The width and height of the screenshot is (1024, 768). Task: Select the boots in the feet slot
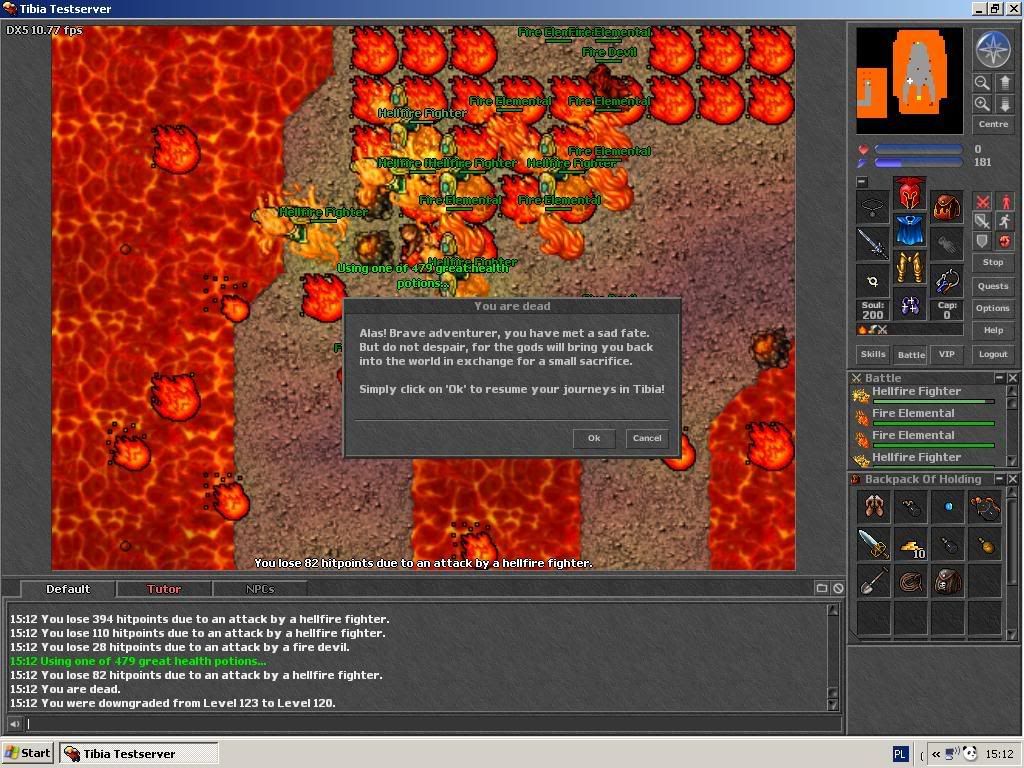(910, 305)
